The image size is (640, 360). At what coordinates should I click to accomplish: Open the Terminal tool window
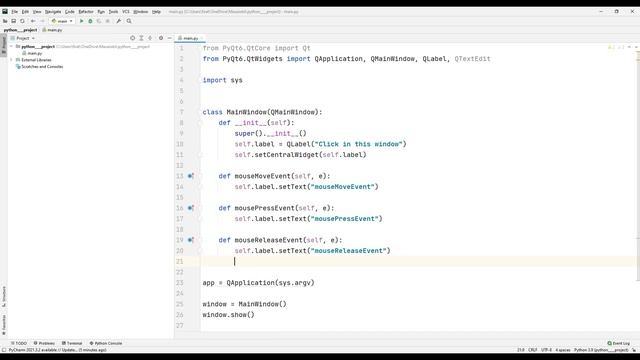coord(72,343)
